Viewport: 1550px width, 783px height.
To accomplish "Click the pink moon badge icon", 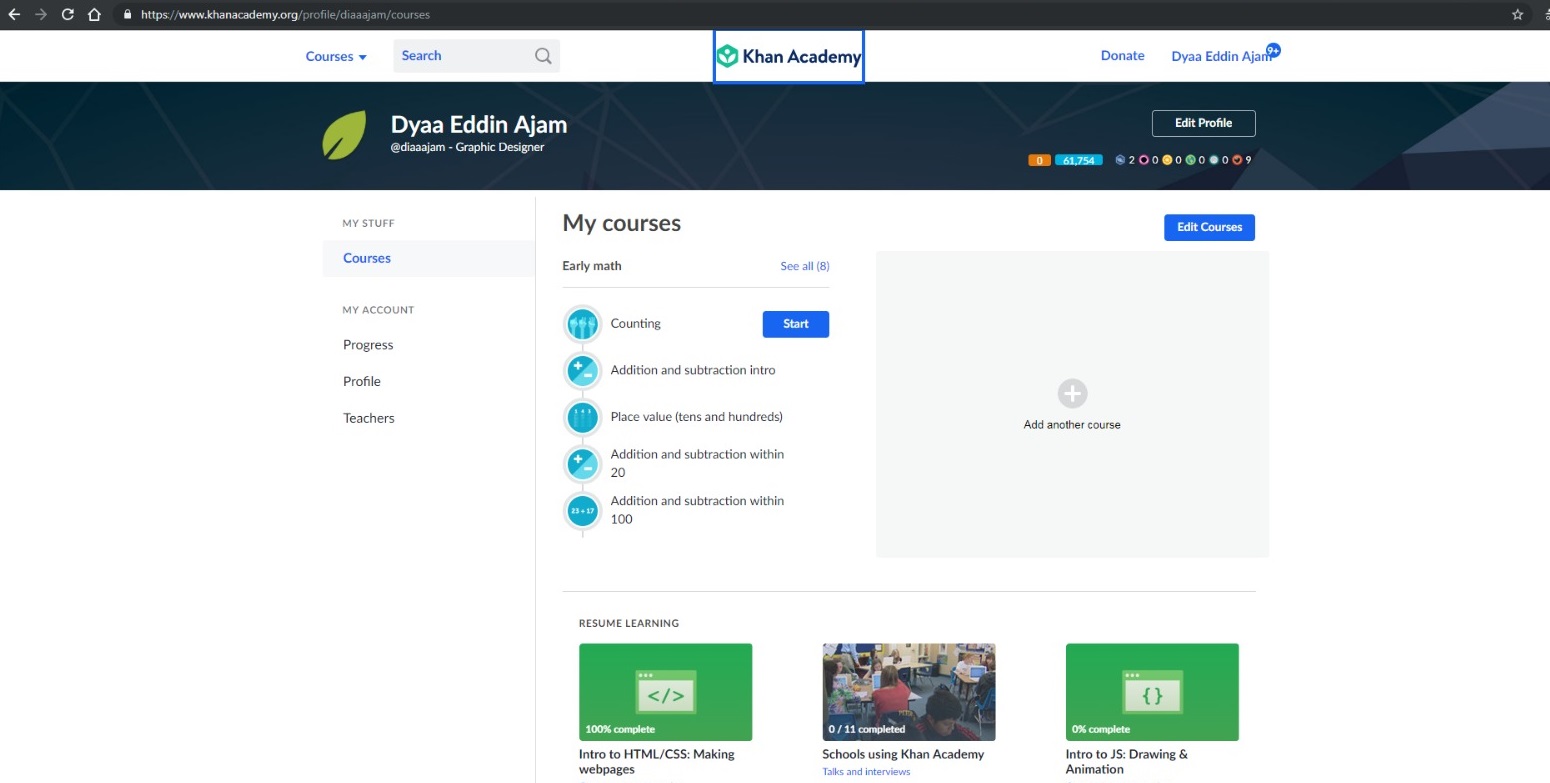I will [1144, 160].
